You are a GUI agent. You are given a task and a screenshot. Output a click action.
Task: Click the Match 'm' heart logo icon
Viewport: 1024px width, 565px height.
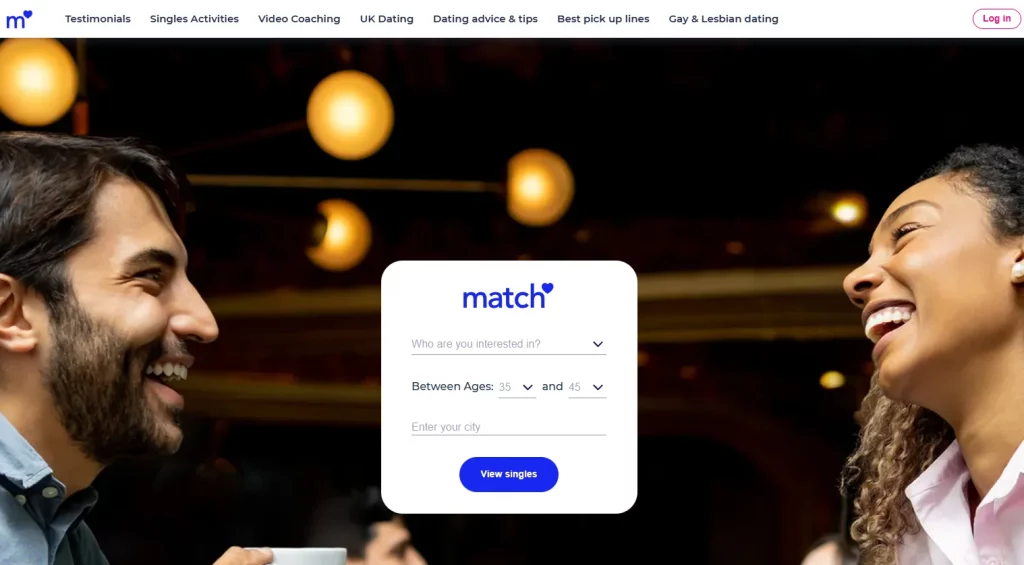[19, 19]
